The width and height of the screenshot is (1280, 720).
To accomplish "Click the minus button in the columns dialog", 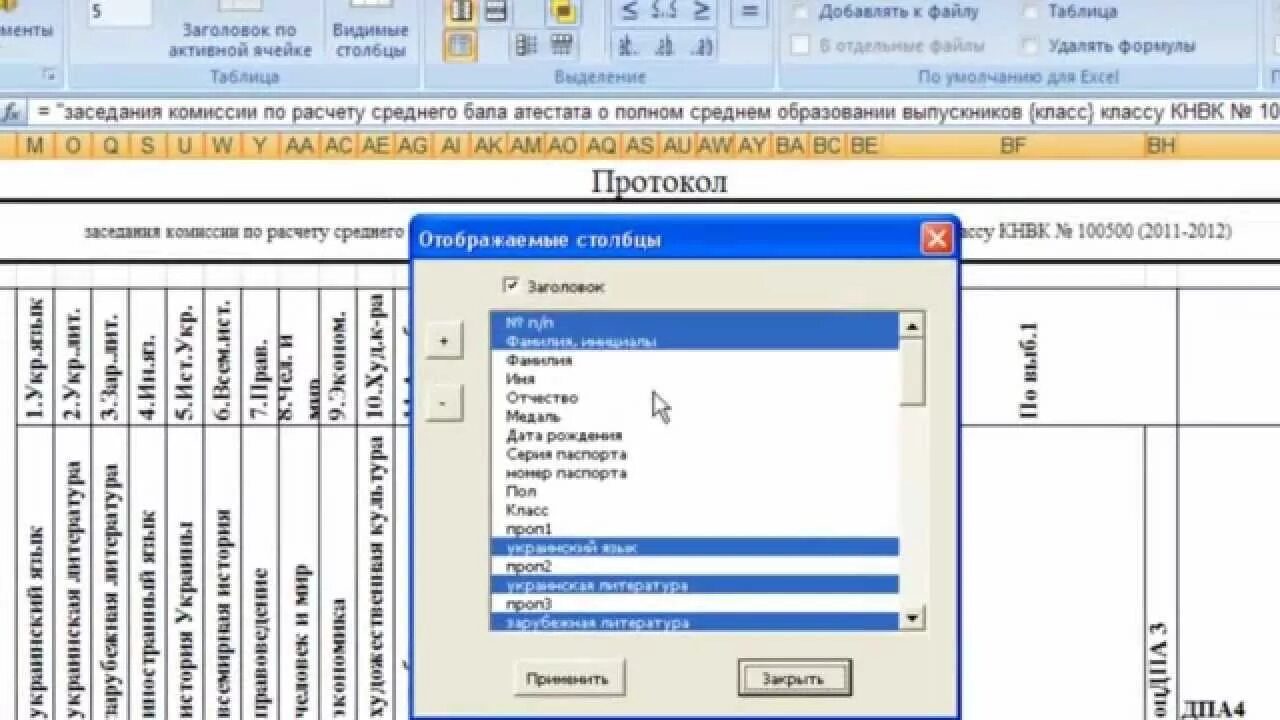I will (444, 404).
